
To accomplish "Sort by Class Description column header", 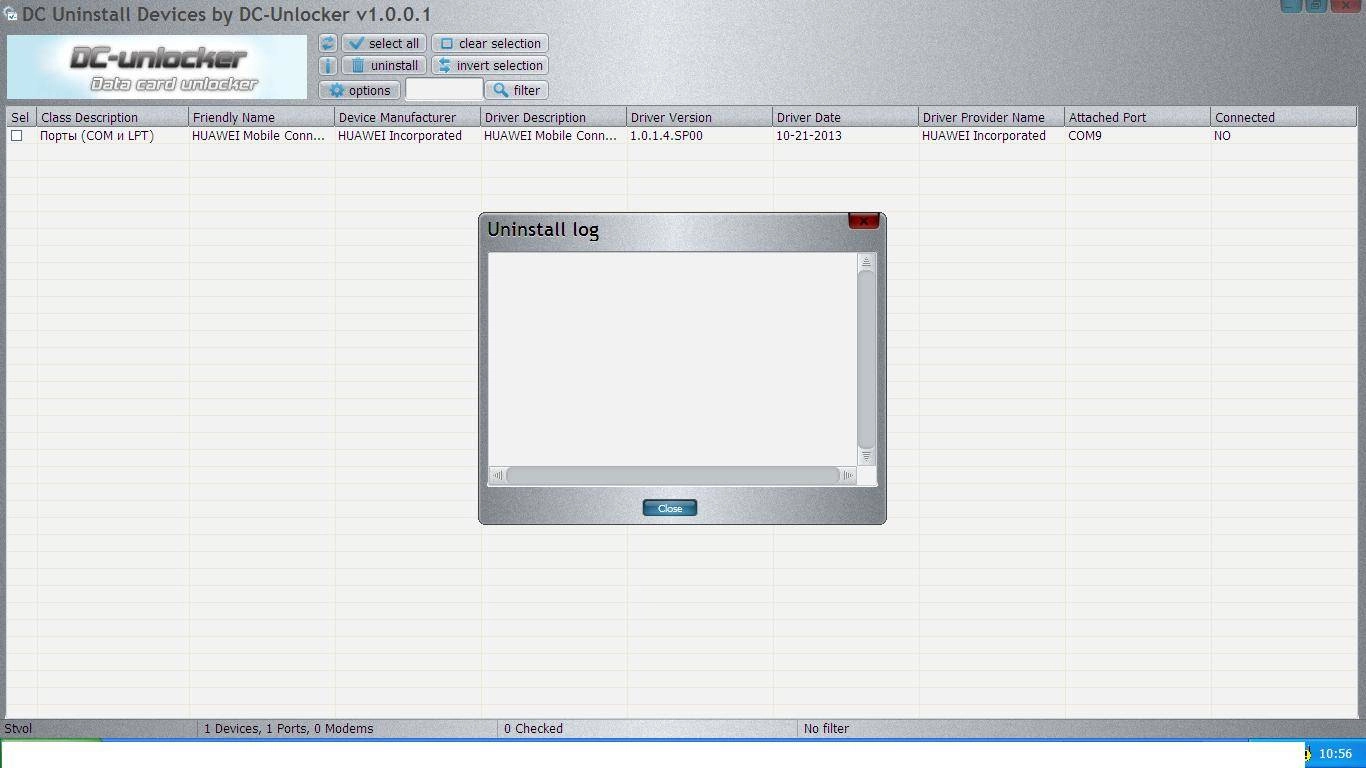I will tap(113, 117).
